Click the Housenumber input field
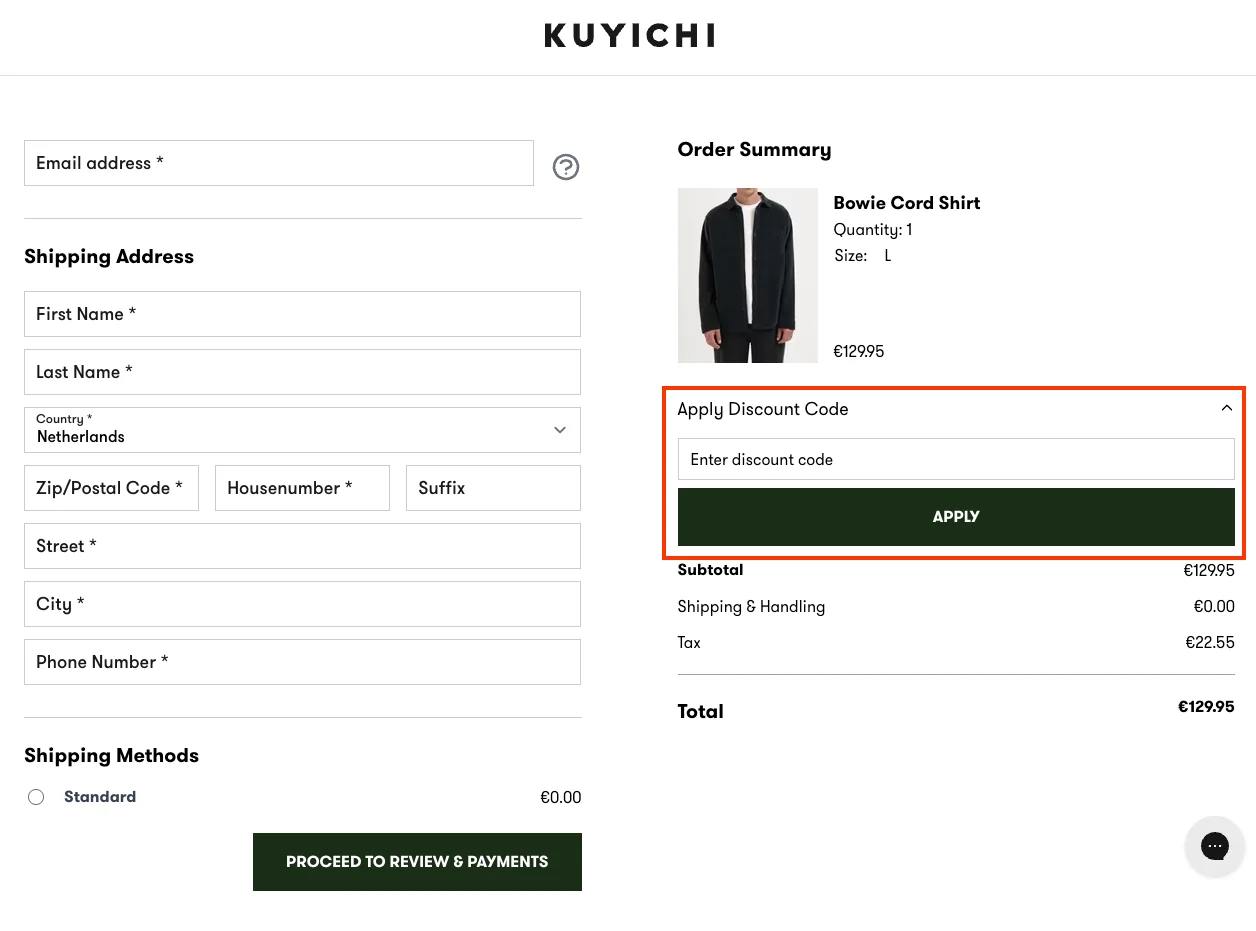This screenshot has height=931, width=1256. (x=302, y=488)
